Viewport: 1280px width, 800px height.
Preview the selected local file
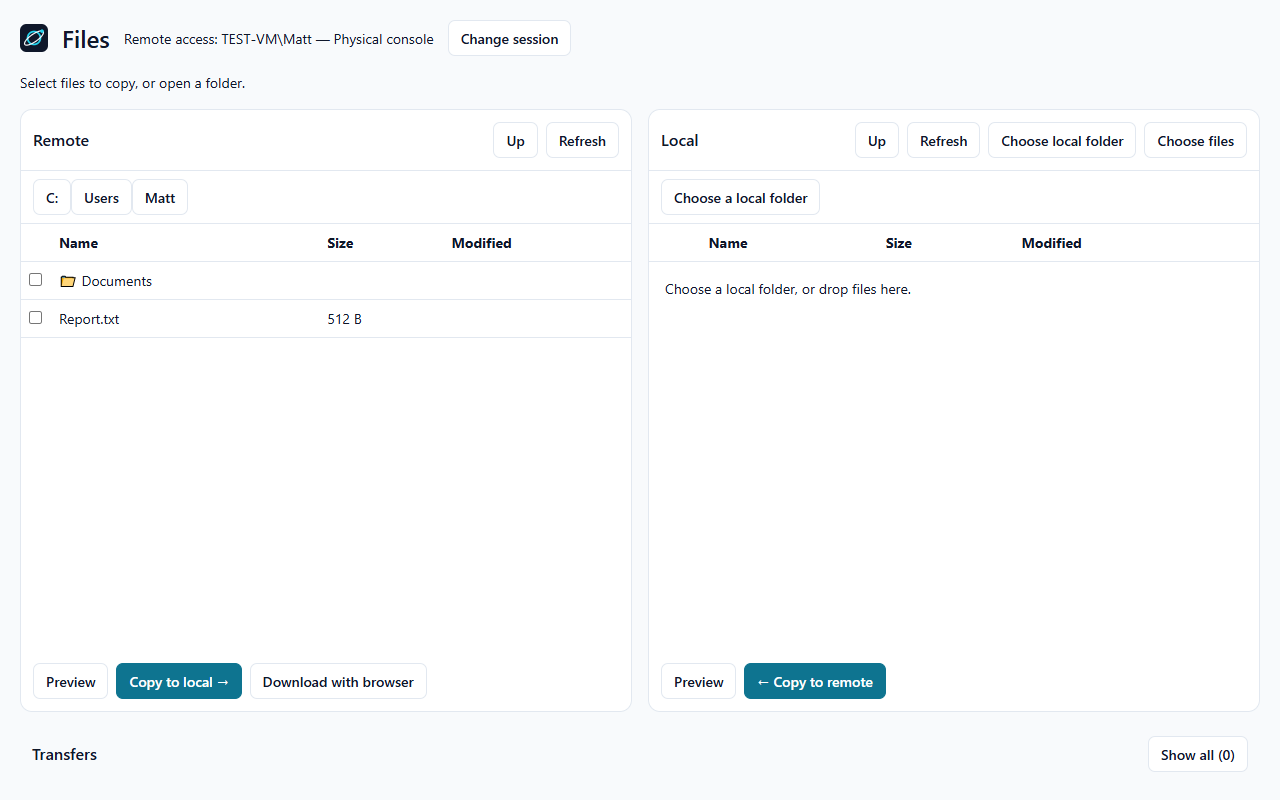pyautogui.click(x=698, y=682)
